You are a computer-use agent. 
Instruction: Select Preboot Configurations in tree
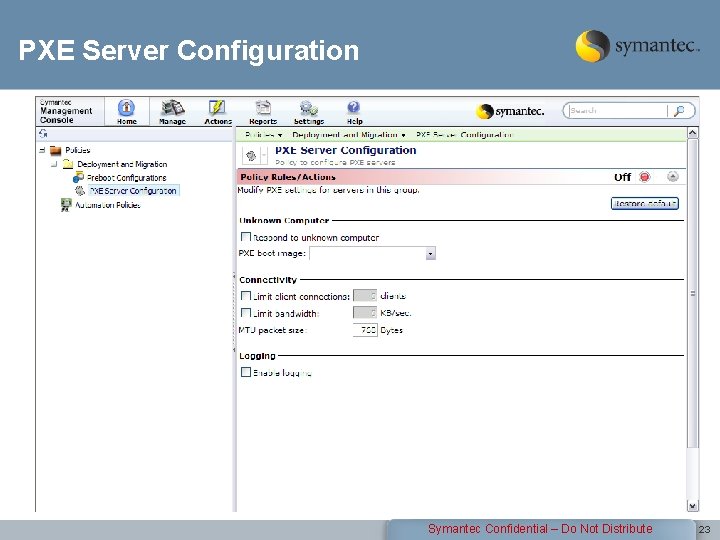pos(127,178)
